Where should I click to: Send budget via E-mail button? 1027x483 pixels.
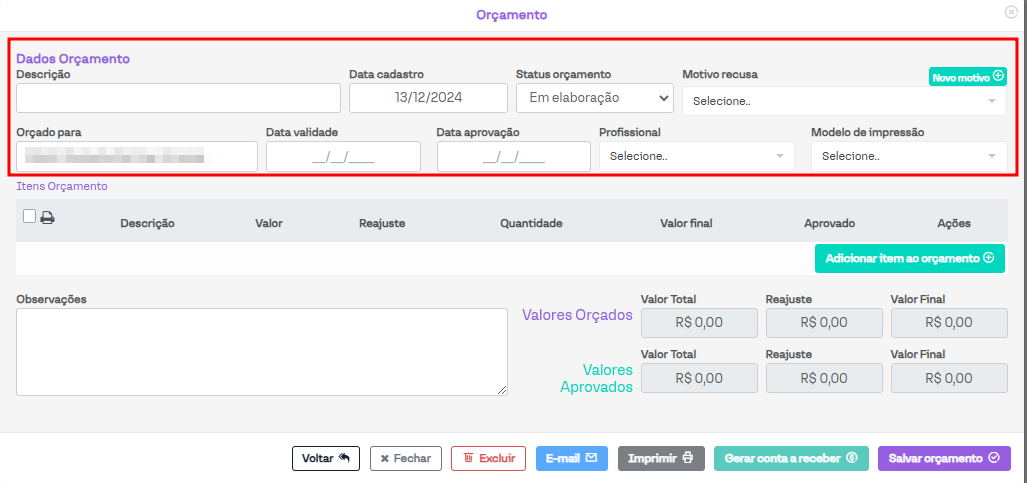[x=572, y=458]
